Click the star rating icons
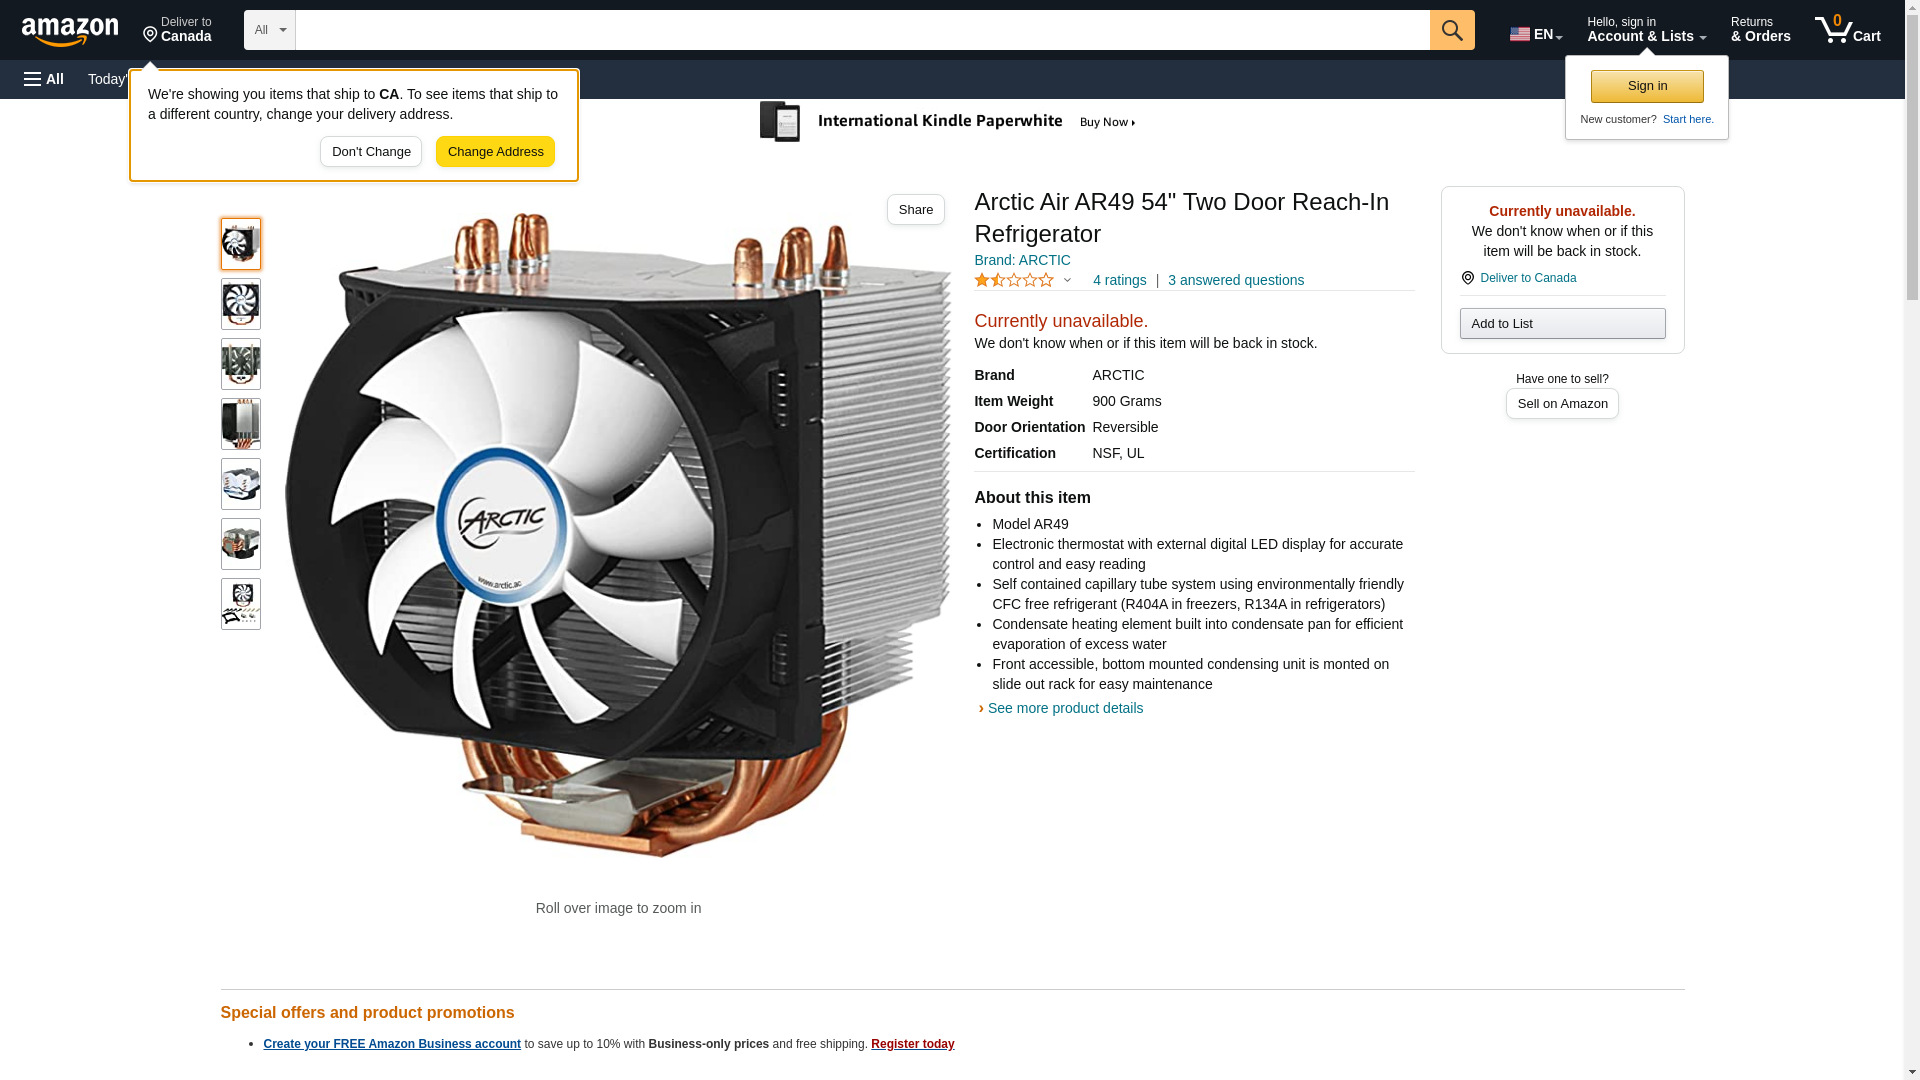The image size is (1920, 1080). click(x=1014, y=281)
